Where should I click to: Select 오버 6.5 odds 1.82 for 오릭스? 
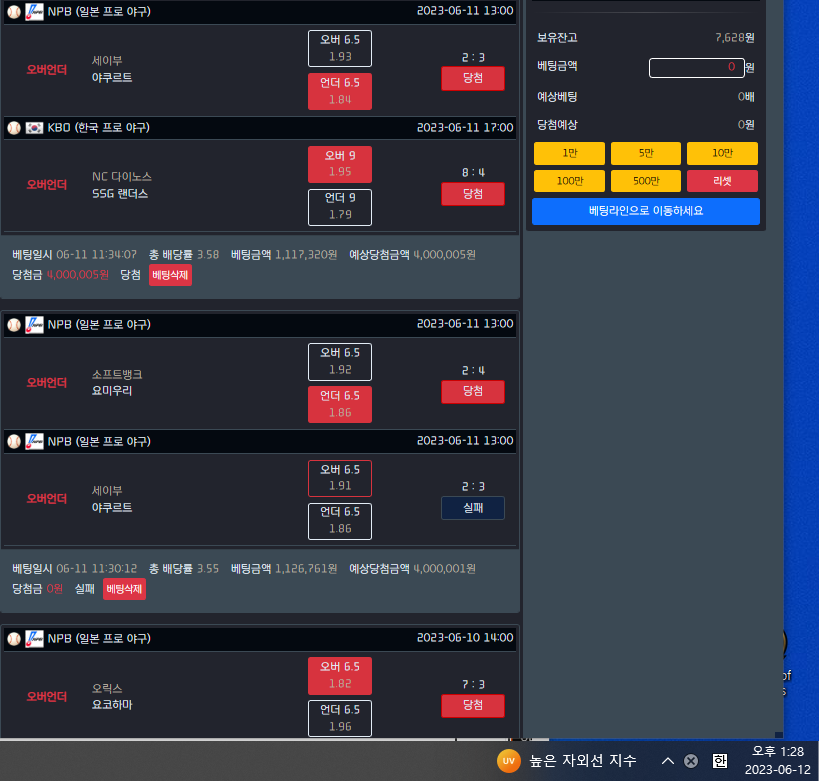click(340, 675)
